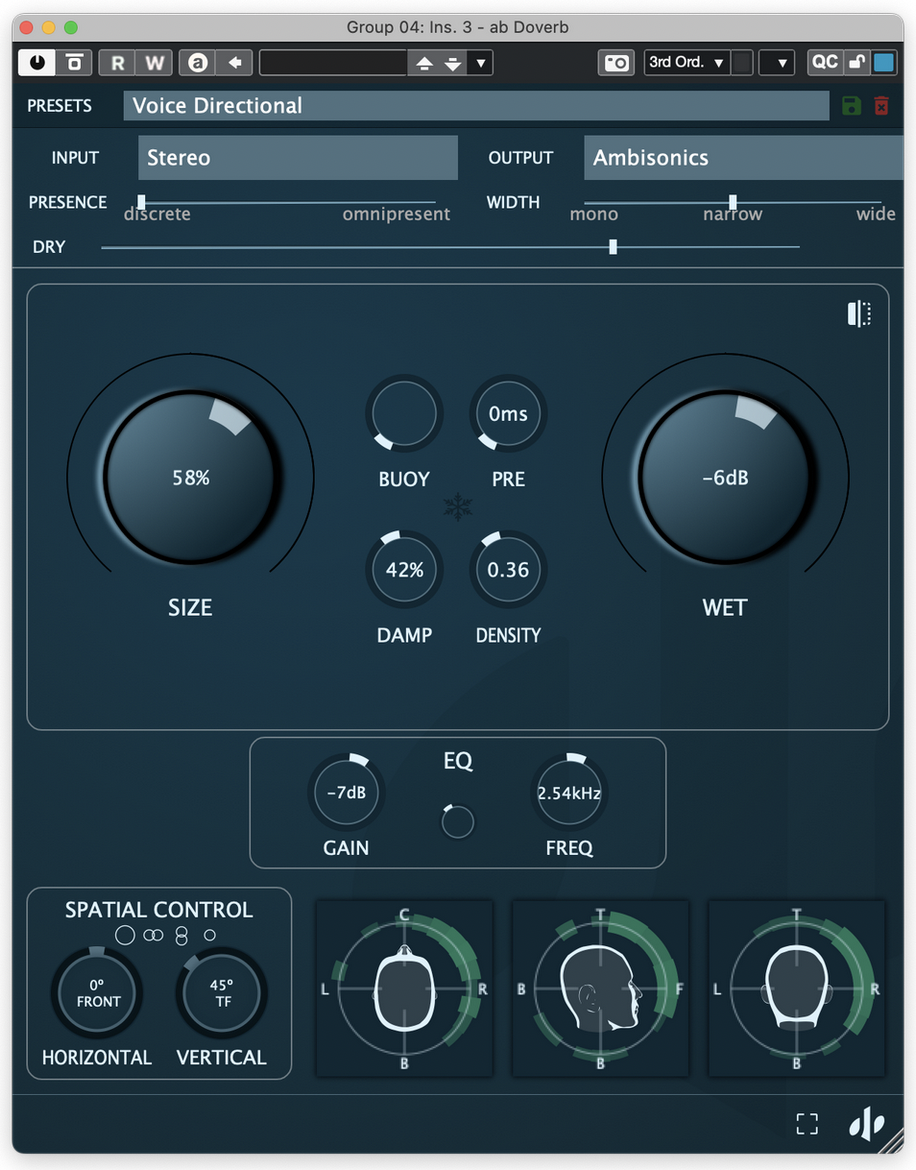The height and width of the screenshot is (1170, 916).
Task: Click the empty preset name field in toolbar
Action: (333, 63)
